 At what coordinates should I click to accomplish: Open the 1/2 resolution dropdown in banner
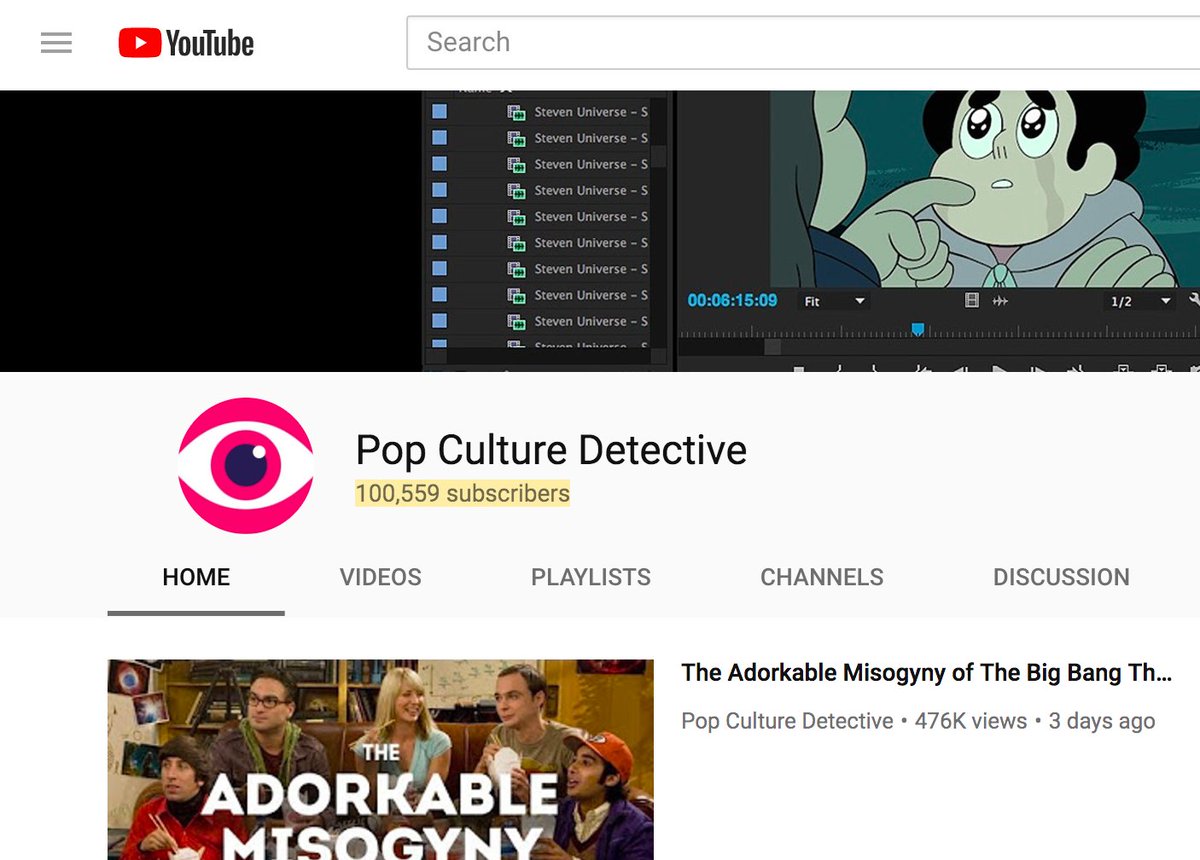click(x=1140, y=301)
